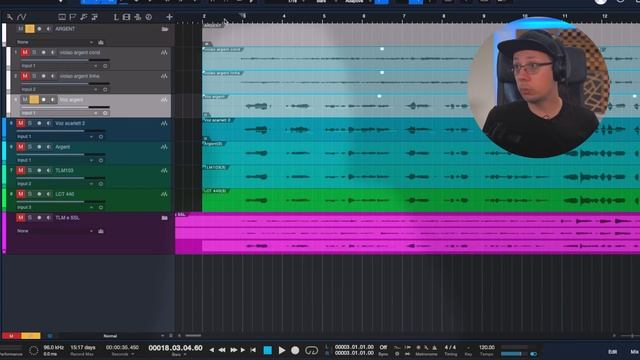
Task: Click the TLM x SSL bus icon
Action: click(x=101, y=231)
